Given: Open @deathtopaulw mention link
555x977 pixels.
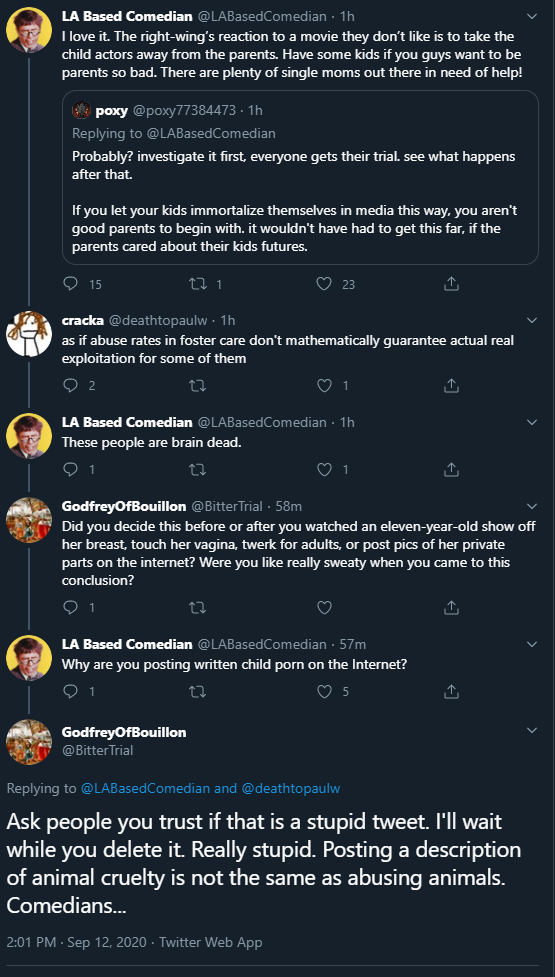Looking at the screenshot, I should pos(290,788).
